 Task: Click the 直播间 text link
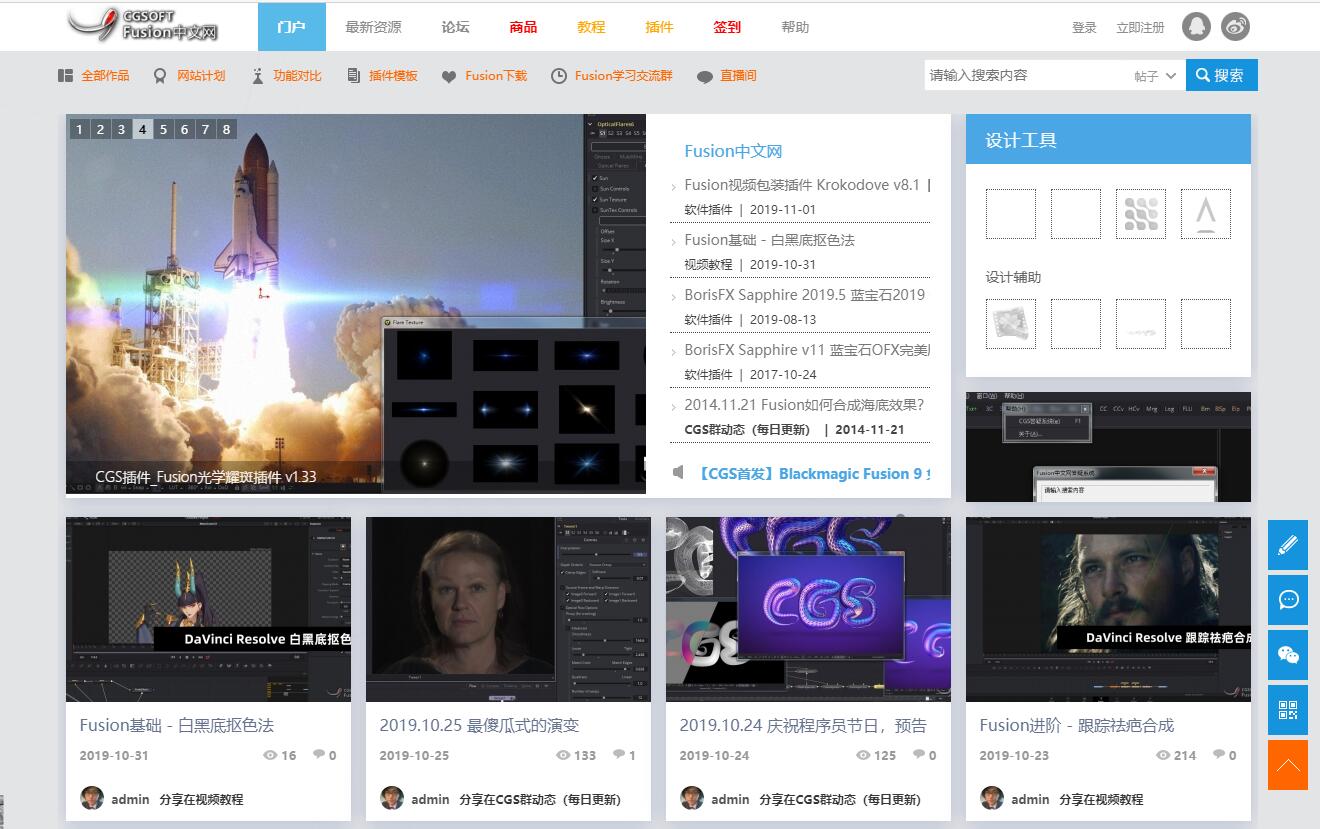(738, 76)
